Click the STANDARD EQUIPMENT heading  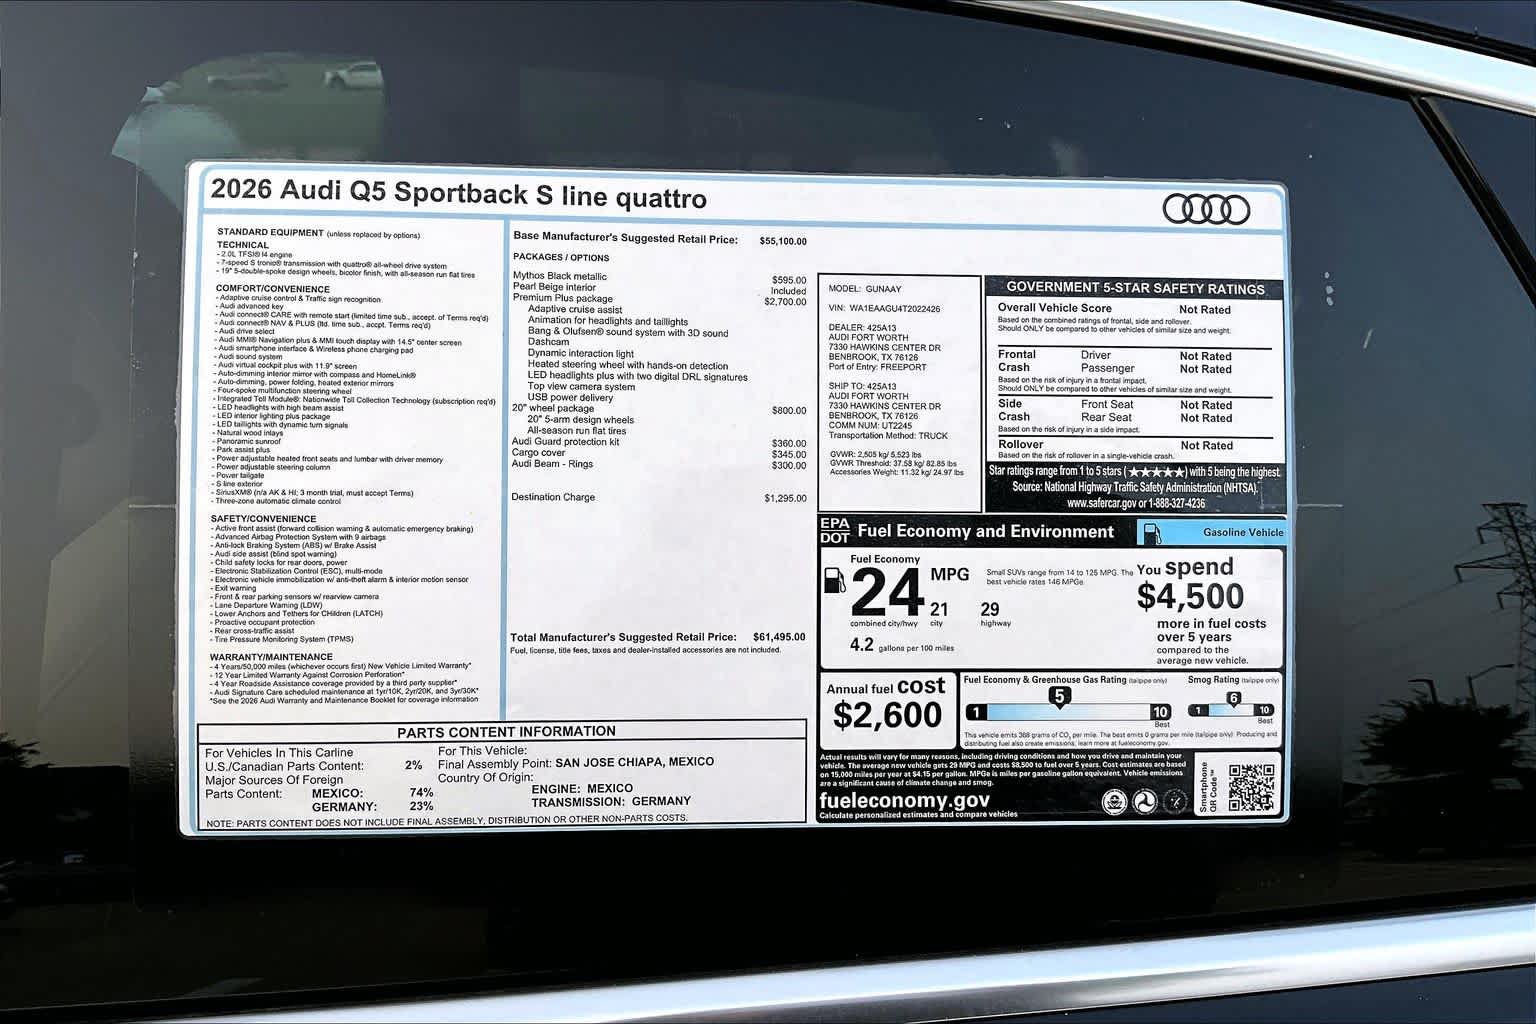pyautogui.click(x=270, y=232)
